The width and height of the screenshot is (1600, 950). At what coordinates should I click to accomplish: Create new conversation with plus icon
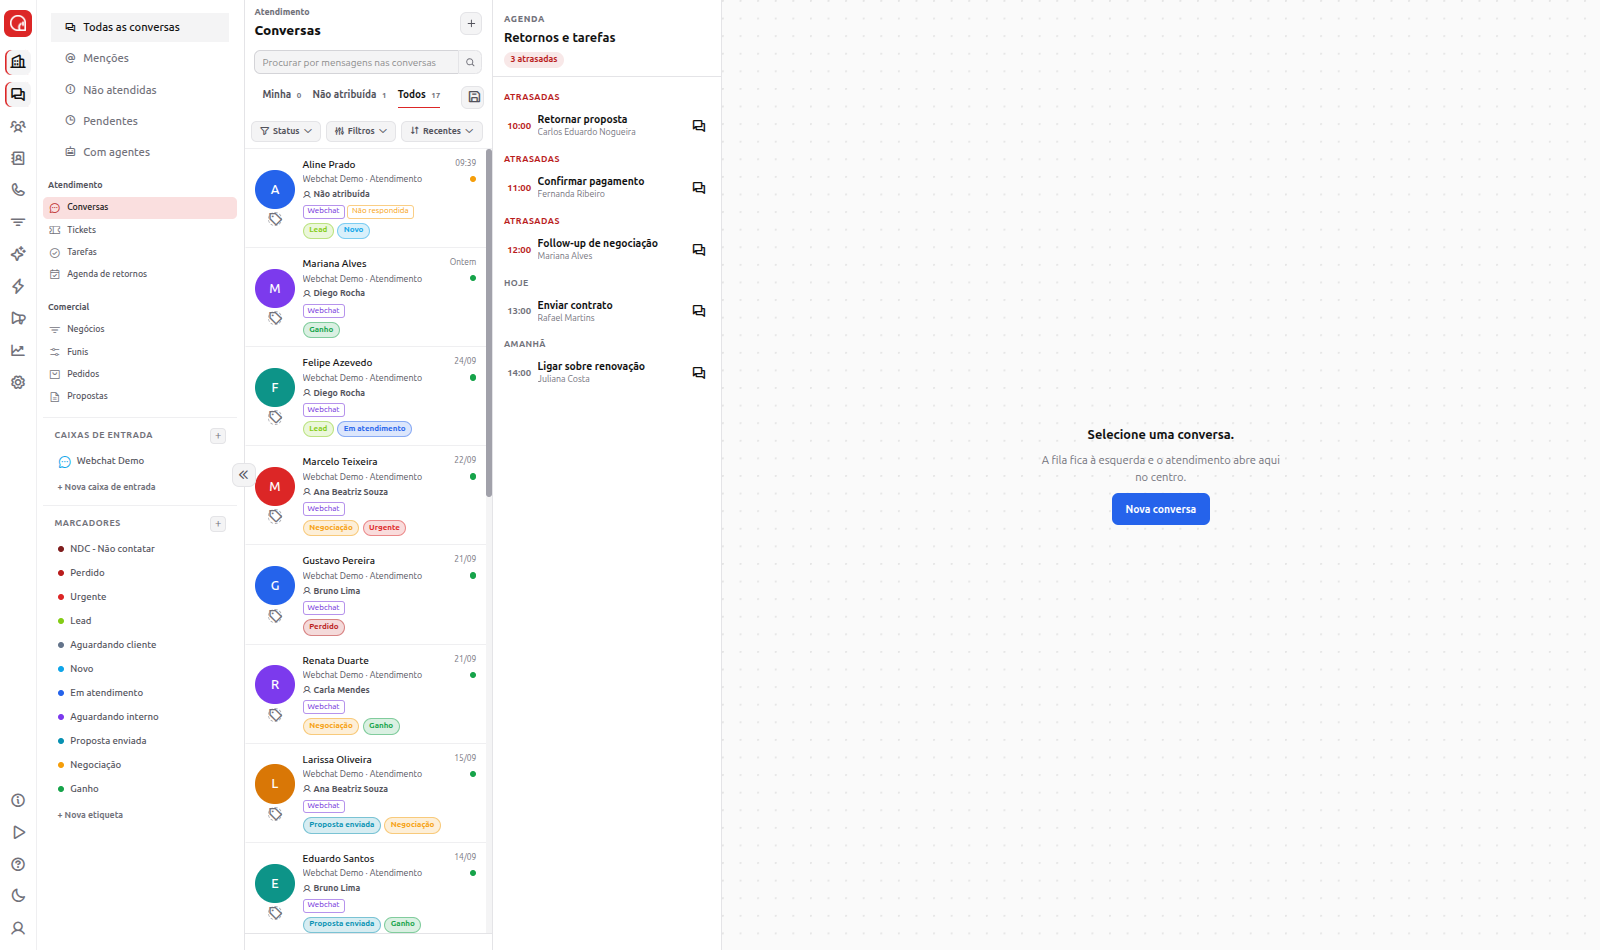(471, 24)
